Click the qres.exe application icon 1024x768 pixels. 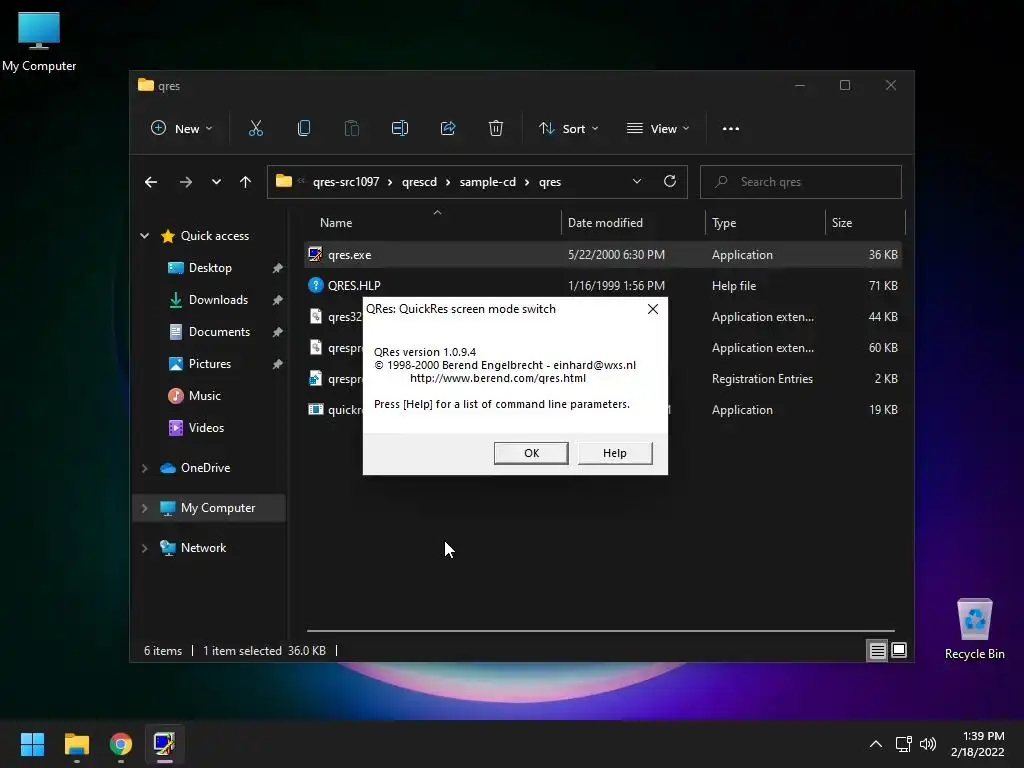315,254
